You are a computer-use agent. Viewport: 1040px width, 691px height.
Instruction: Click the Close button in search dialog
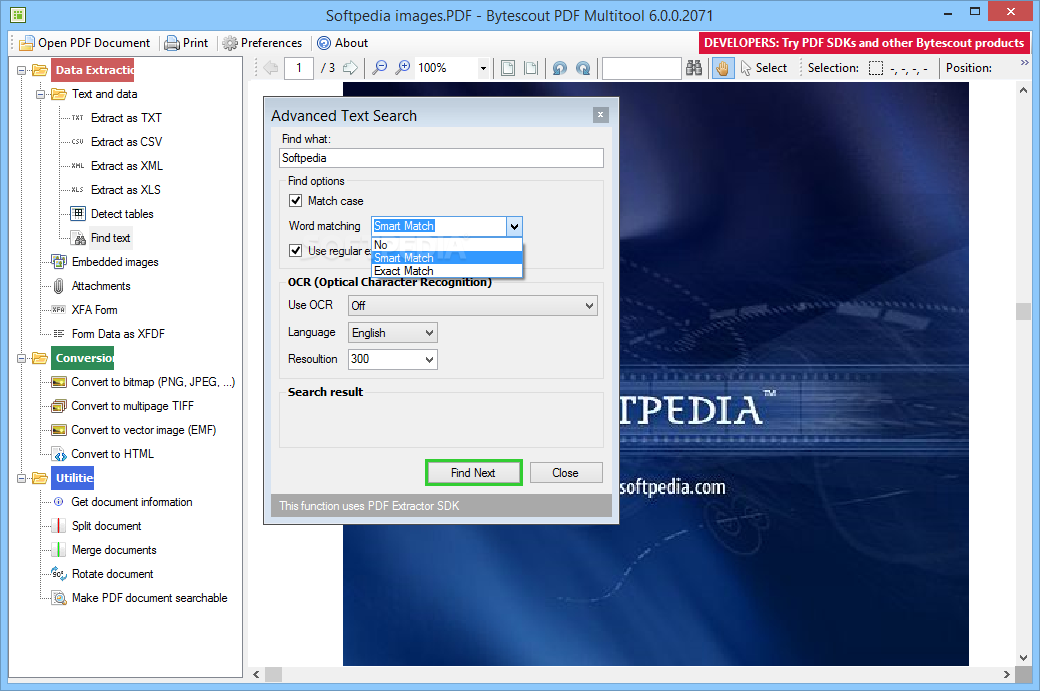point(566,473)
